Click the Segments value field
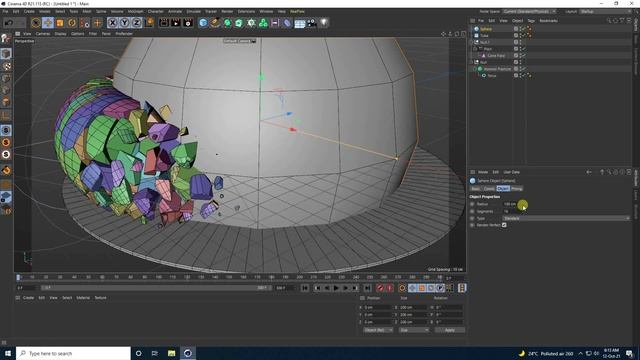This screenshot has width=640, height=360. click(510, 211)
